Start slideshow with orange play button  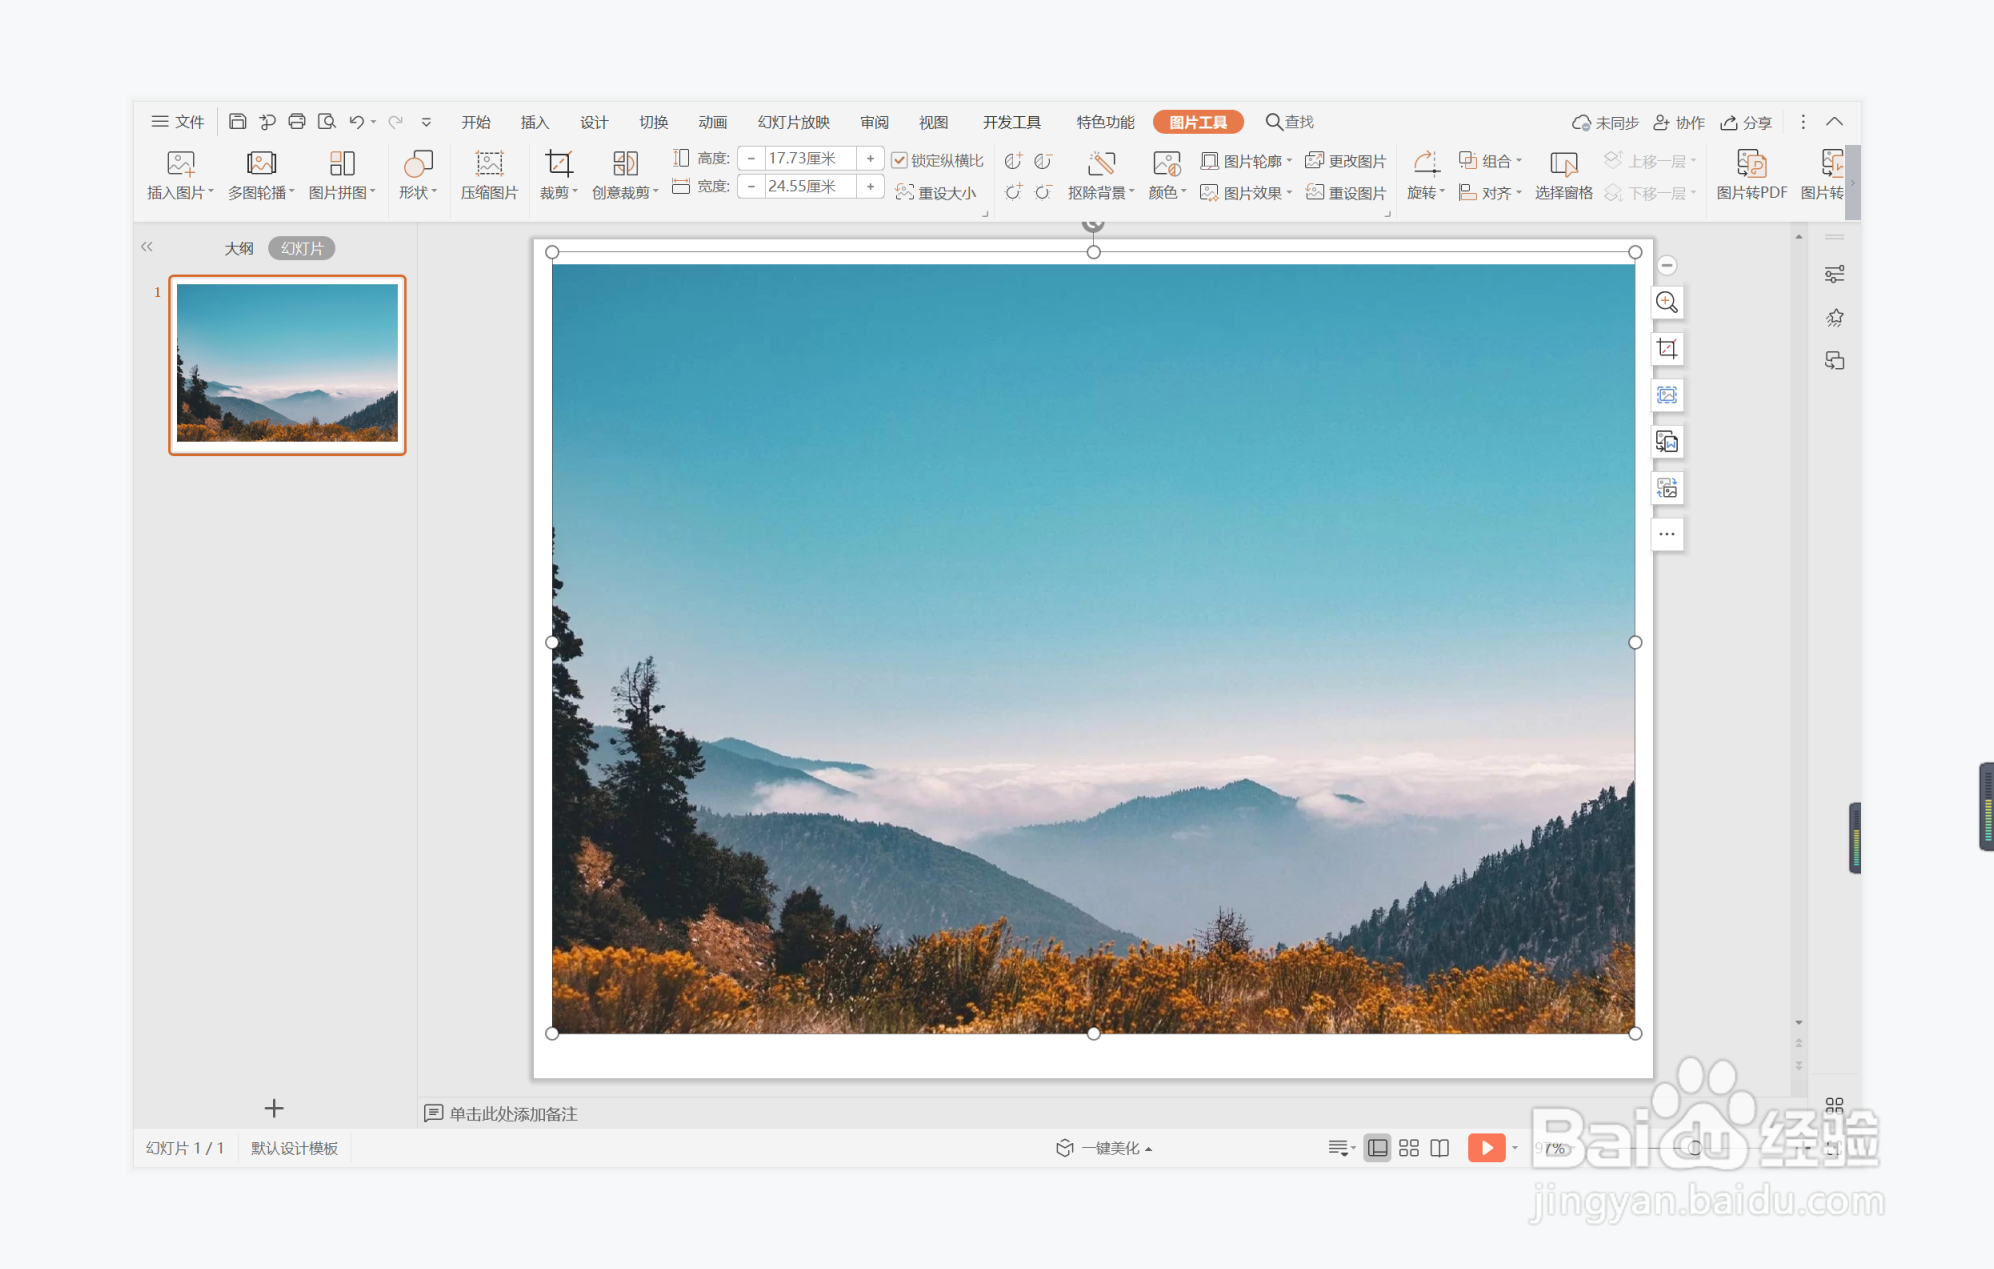pyautogui.click(x=1486, y=1148)
